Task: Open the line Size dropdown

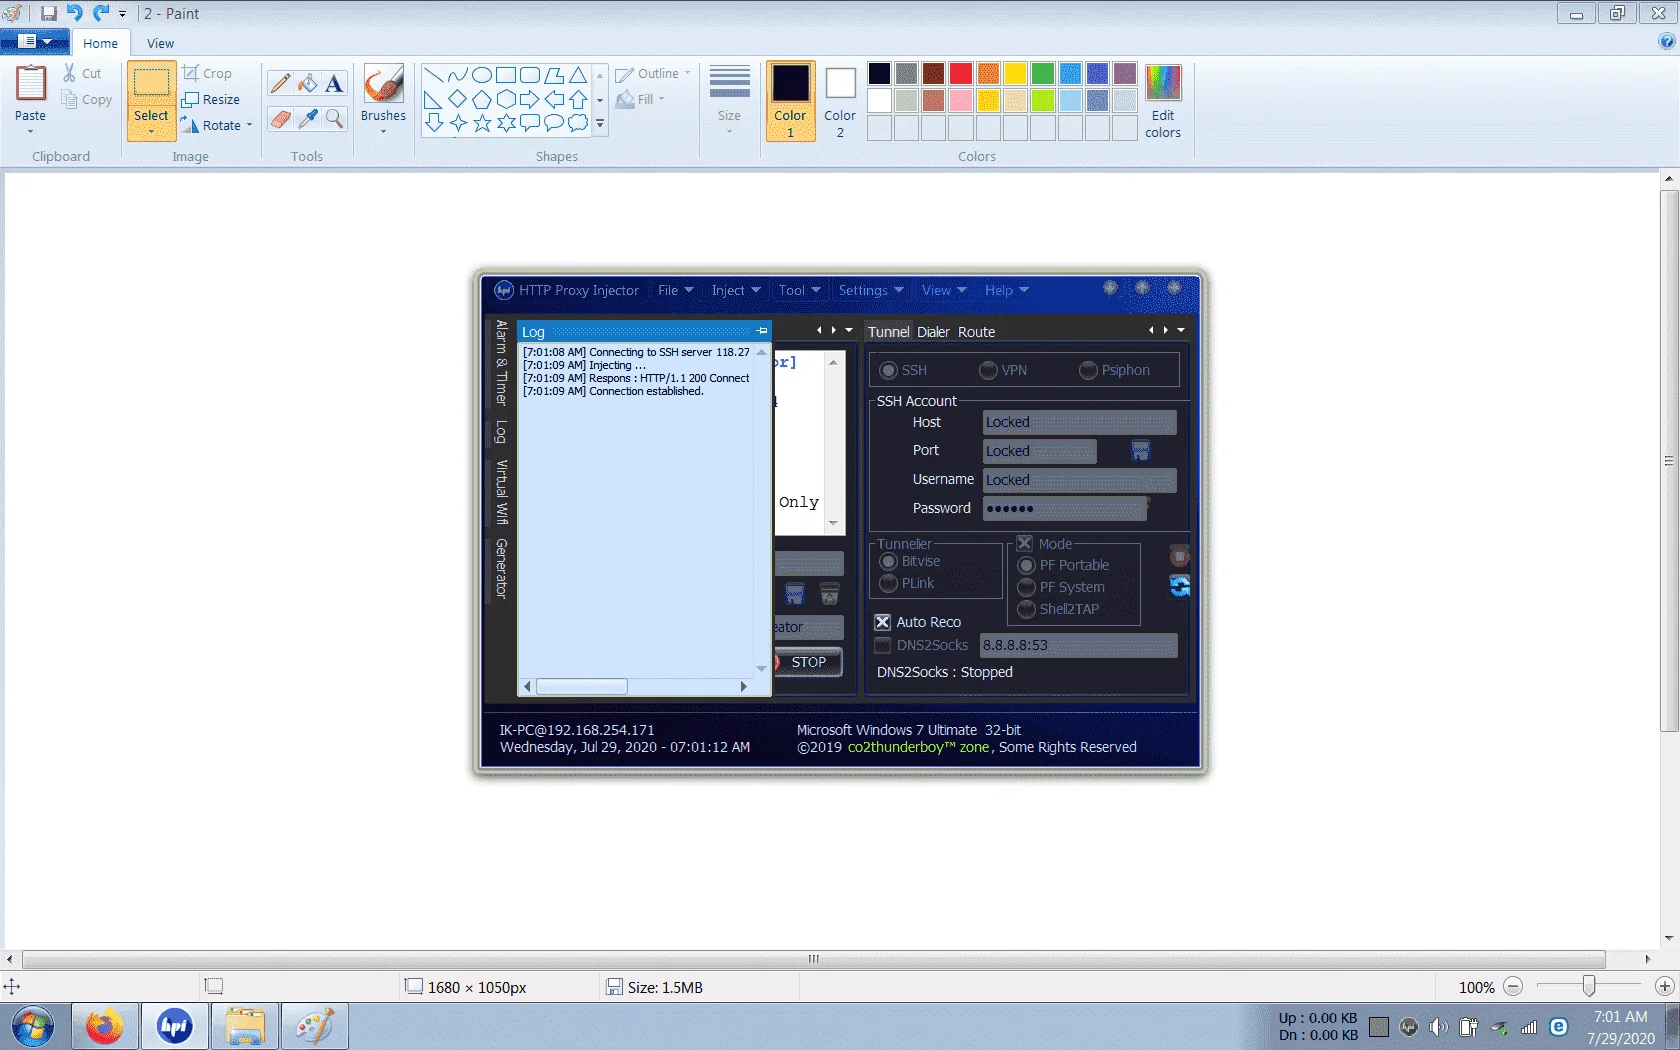Action: point(729,100)
